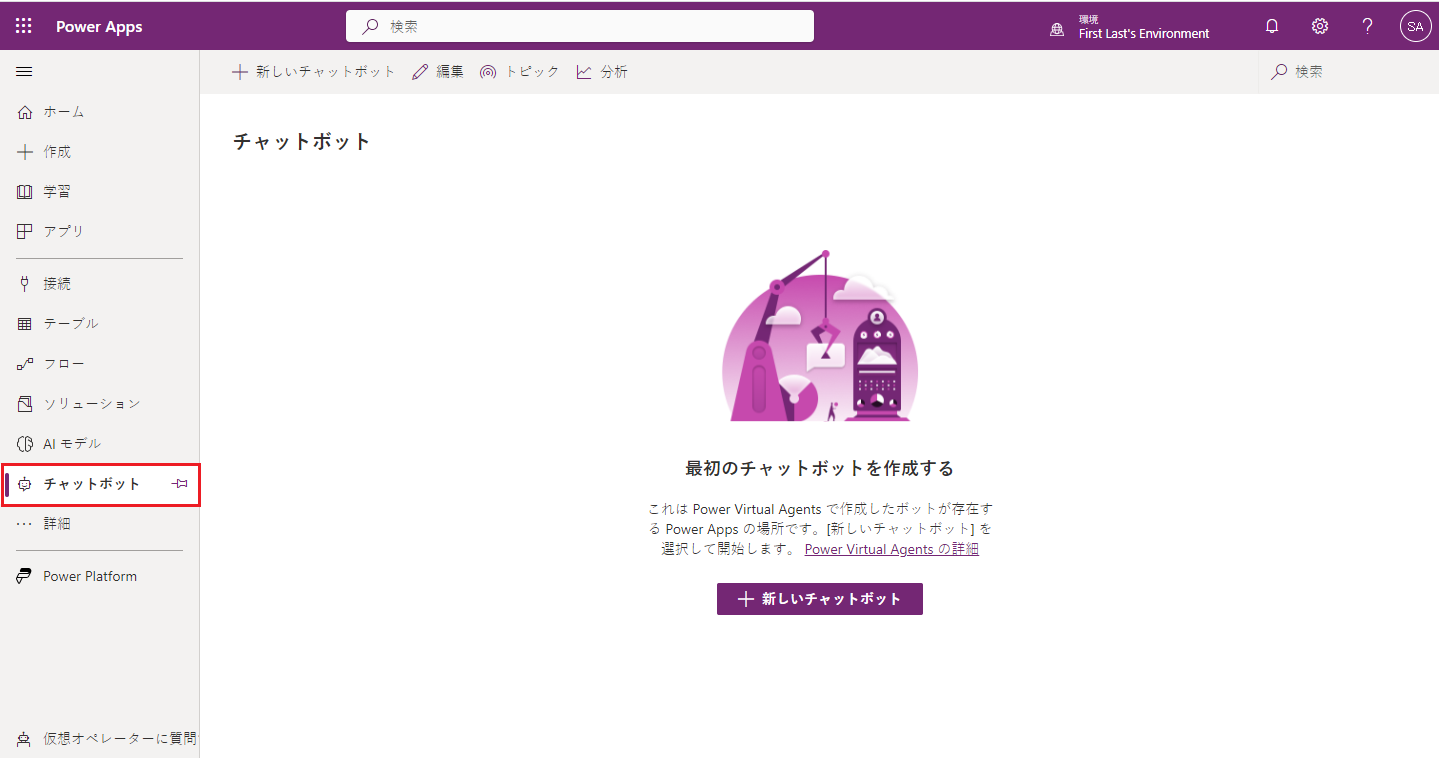Click the chatbot illustration image

820,336
